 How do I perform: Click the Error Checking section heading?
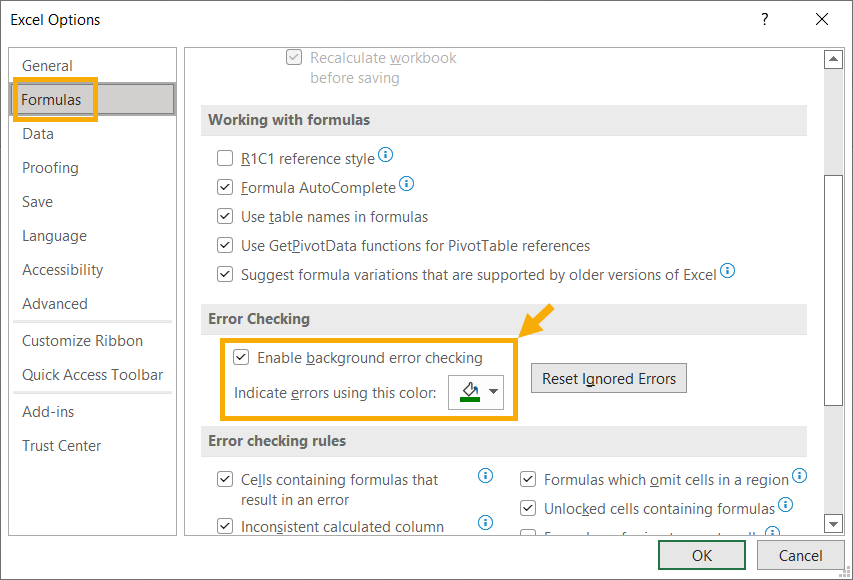click(259, 319)
